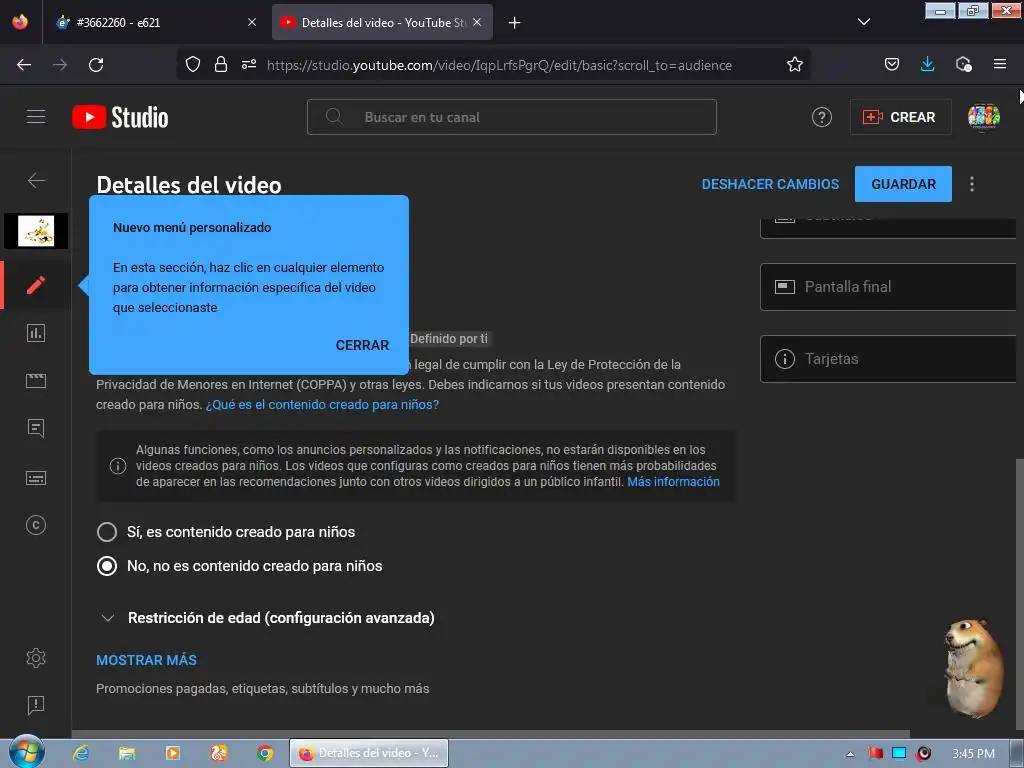Screen dimensions: 1024x768
Task: Click the extension icon in the Firefox toolbar
Action: click(963, 65)
